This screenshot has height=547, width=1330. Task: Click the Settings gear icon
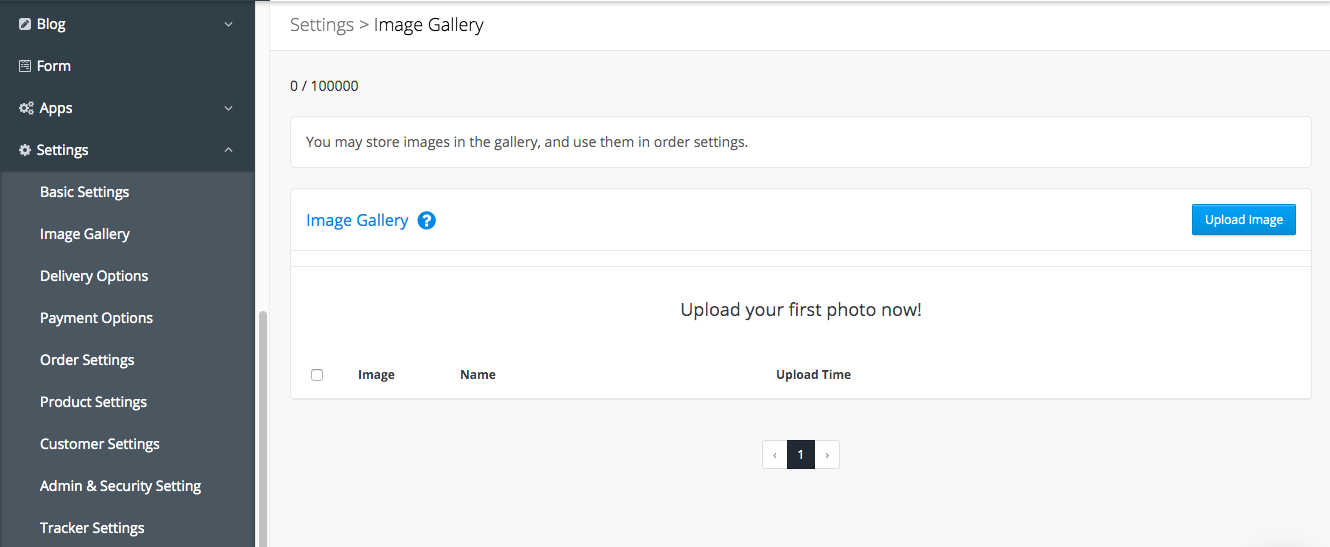pyautogui.click(x=25, y=150)
